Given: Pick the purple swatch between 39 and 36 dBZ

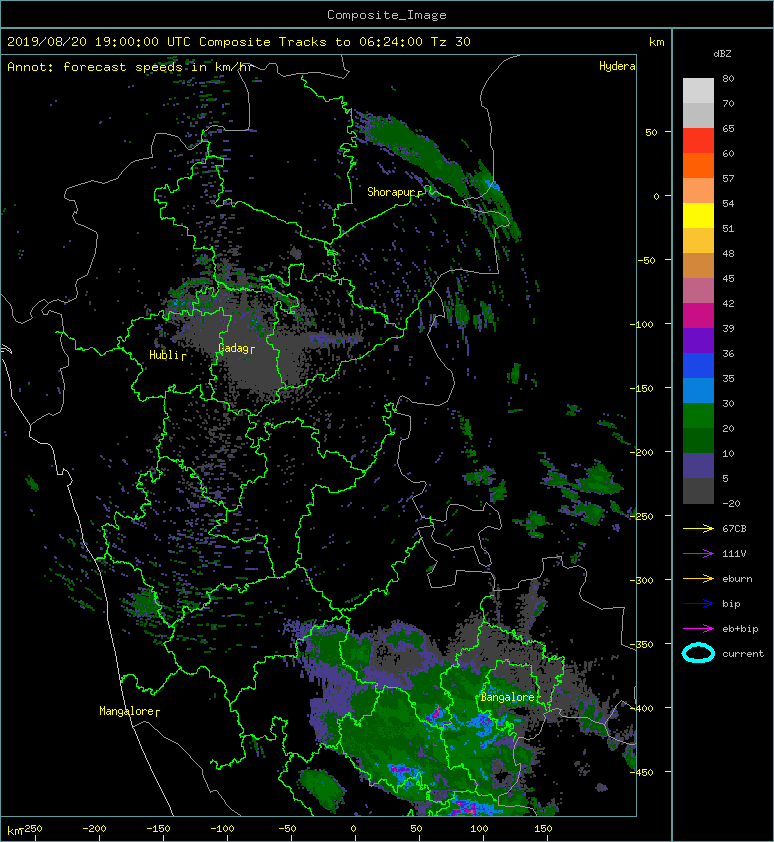Looking at the screenshot, I should point(698,340).
